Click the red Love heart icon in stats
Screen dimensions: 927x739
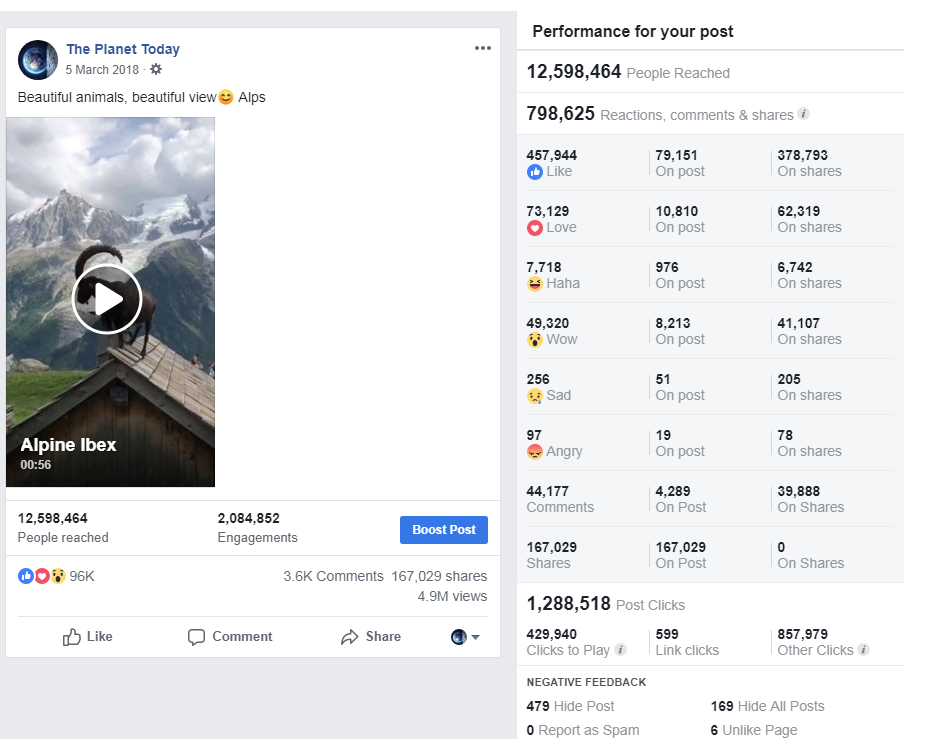(x=534, y=228)
